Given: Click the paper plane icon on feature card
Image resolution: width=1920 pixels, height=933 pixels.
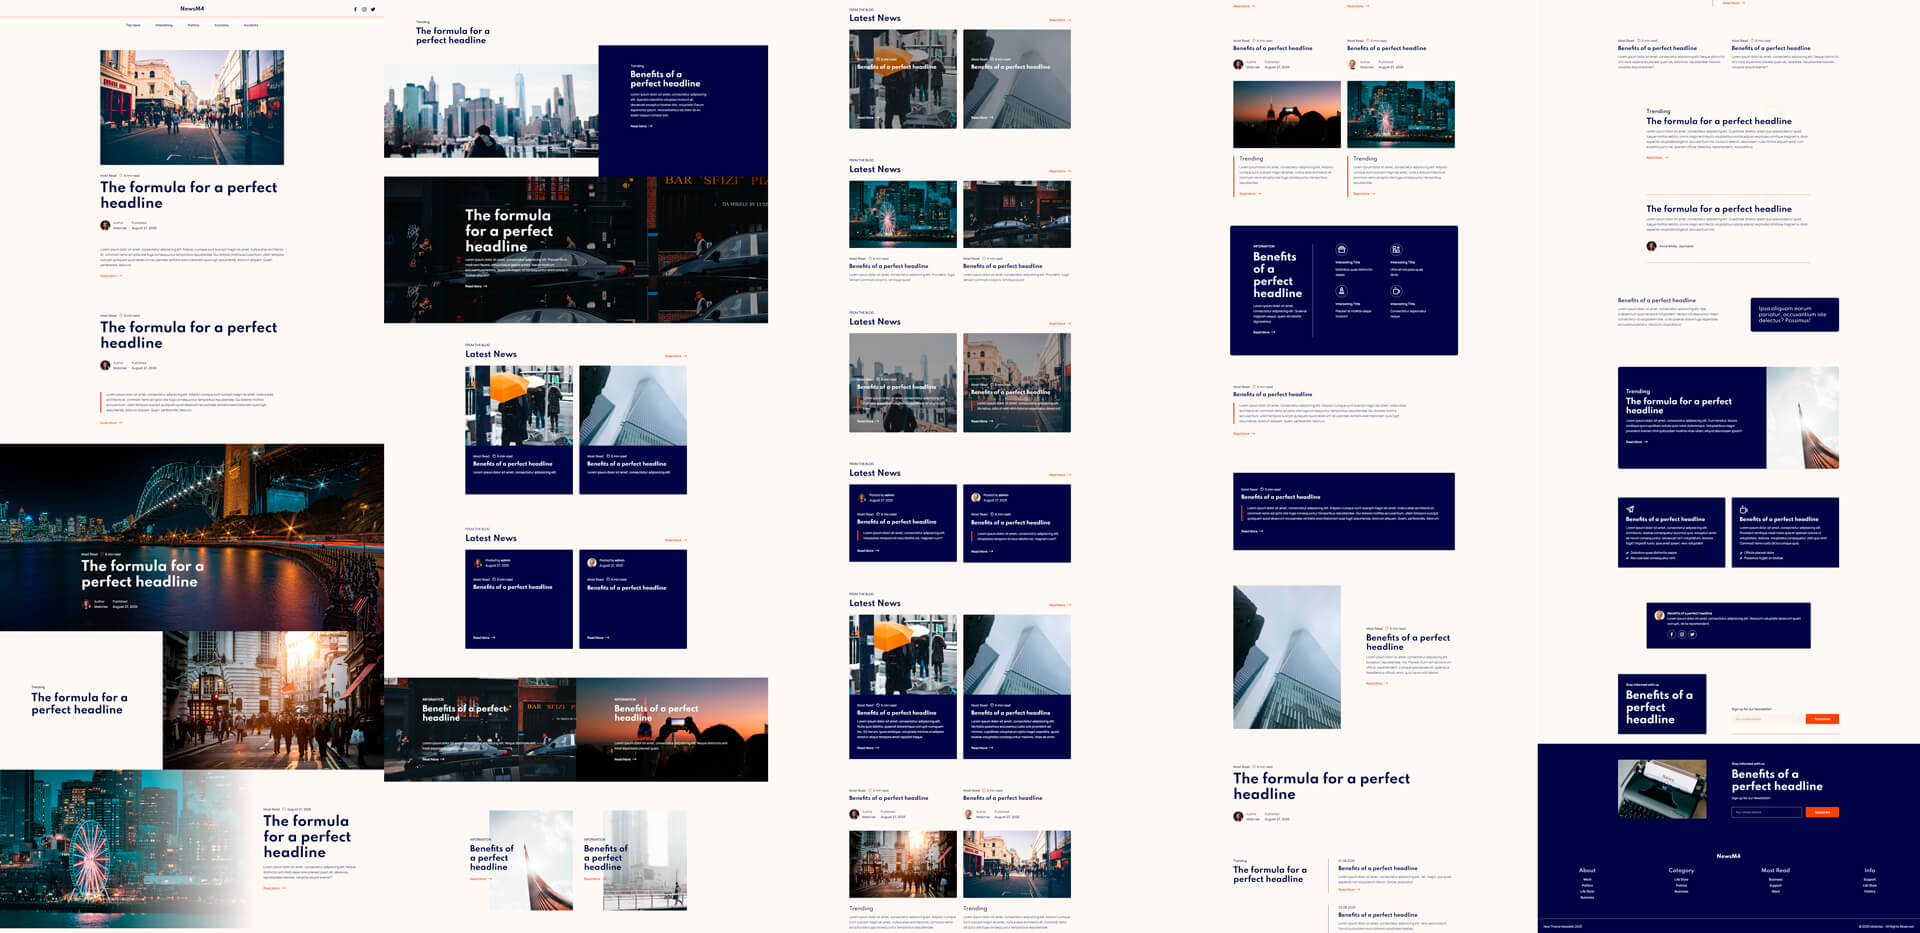Looking at the screenshot, I should pos(1630,509).
